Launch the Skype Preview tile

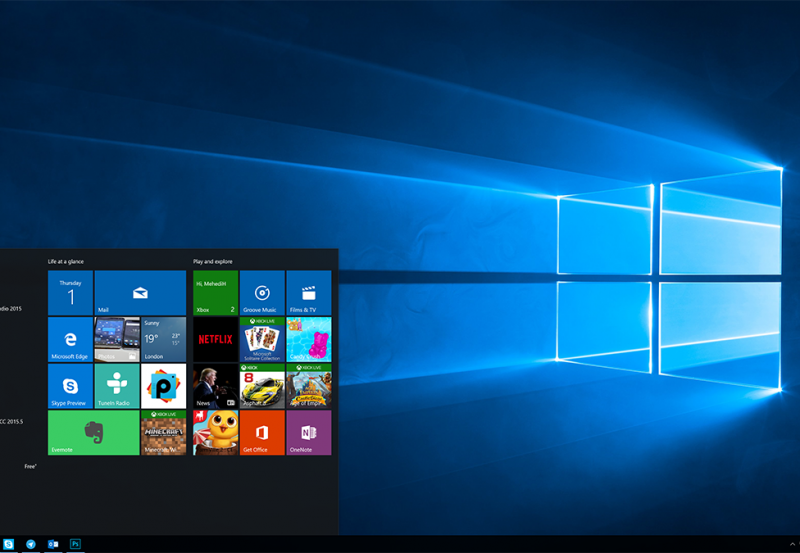70,386
